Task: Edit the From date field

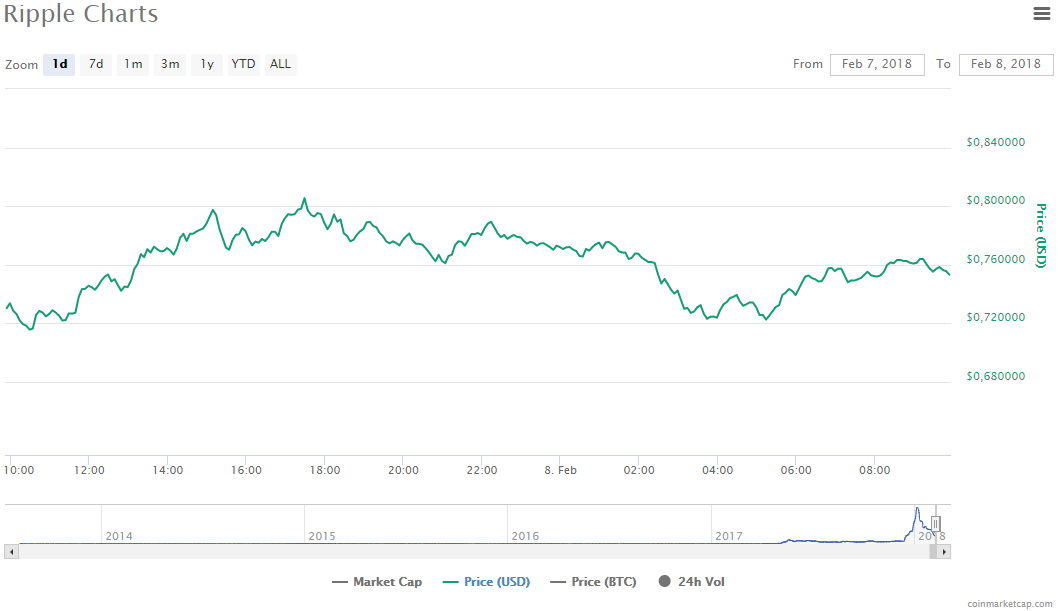Action: click(877, 64)
